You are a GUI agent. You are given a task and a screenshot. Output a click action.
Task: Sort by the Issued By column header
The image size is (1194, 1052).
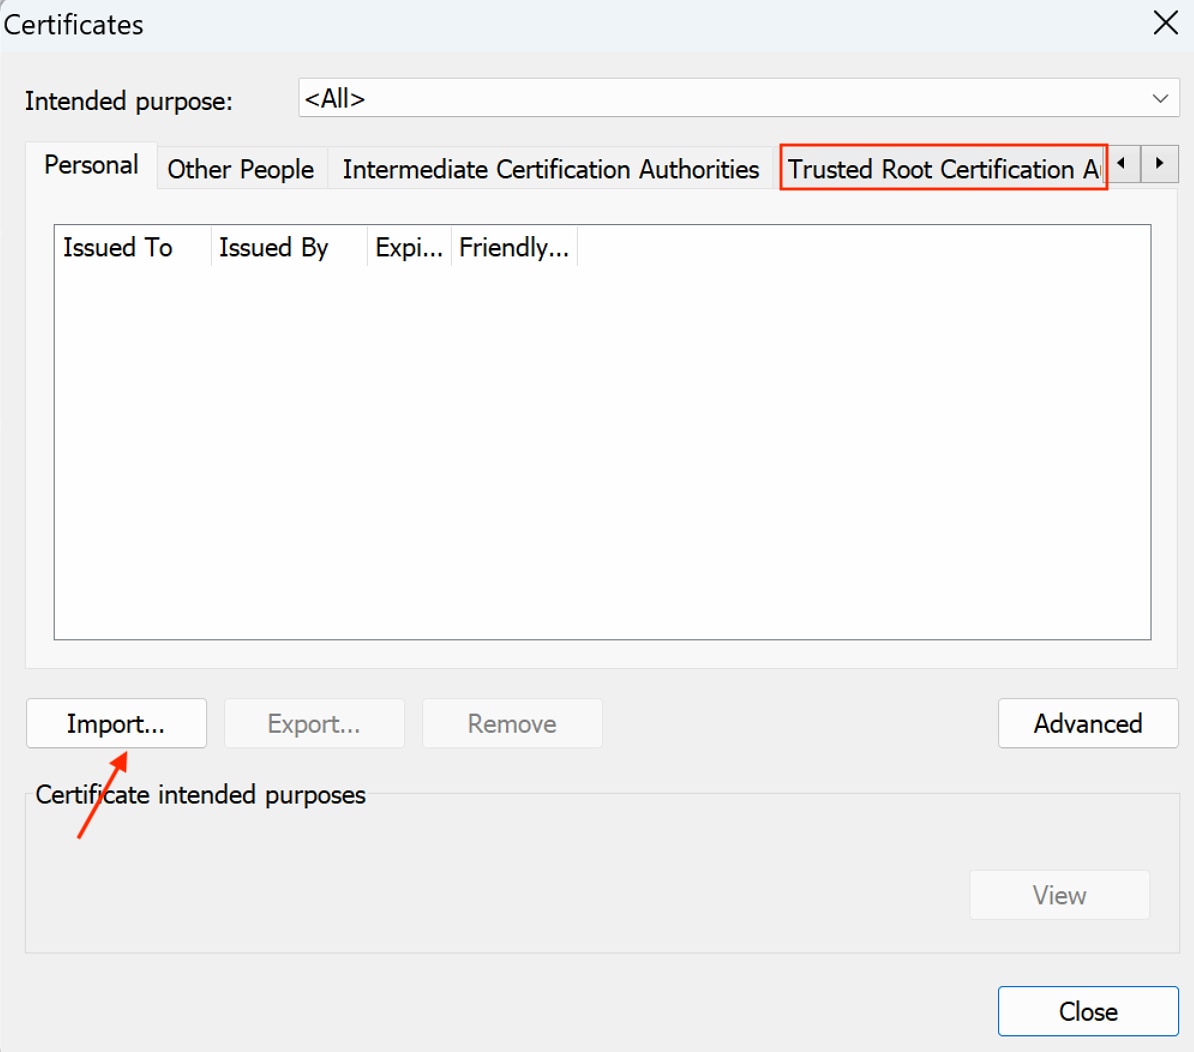(x=289, y=247)
